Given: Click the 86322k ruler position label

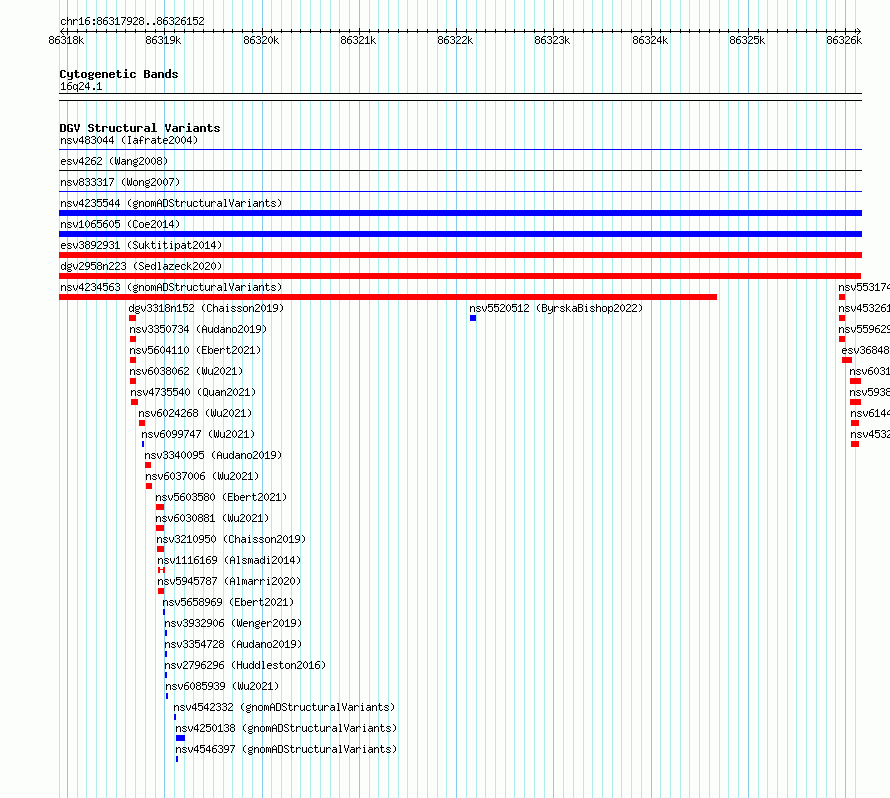Looking at the screenshot, I should coord(455,40).
